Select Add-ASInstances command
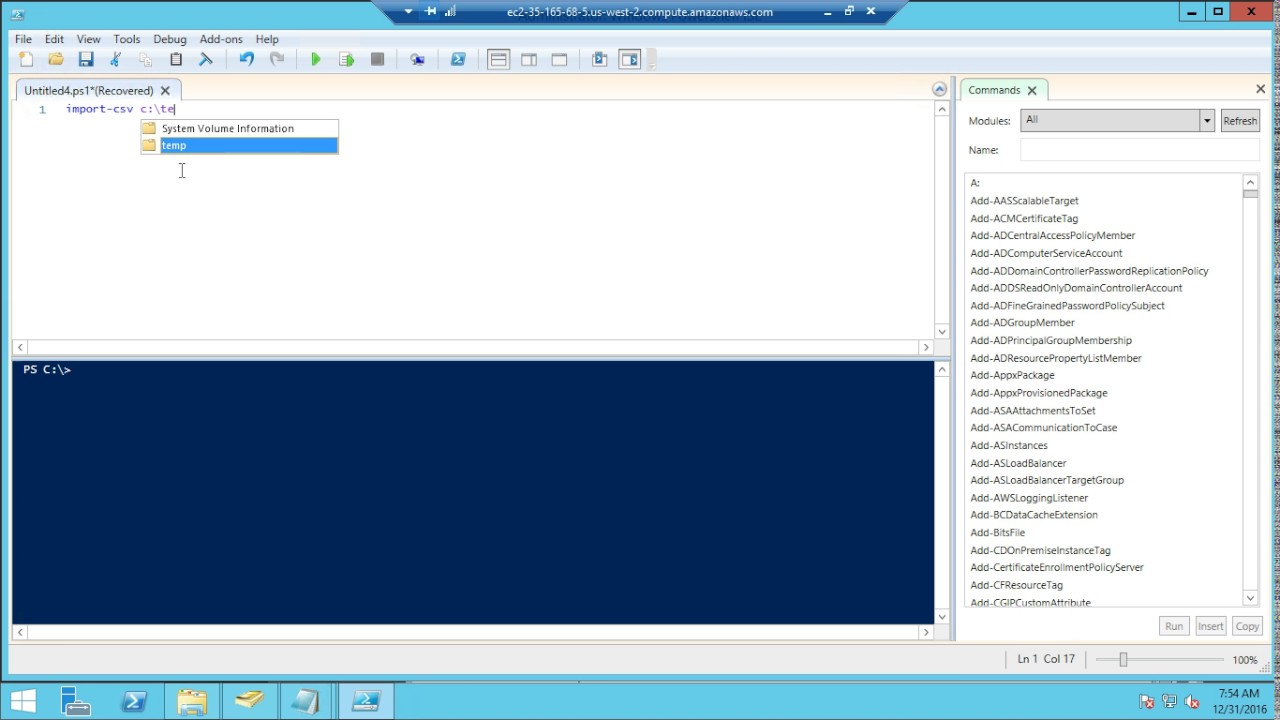 [1009, 445]
